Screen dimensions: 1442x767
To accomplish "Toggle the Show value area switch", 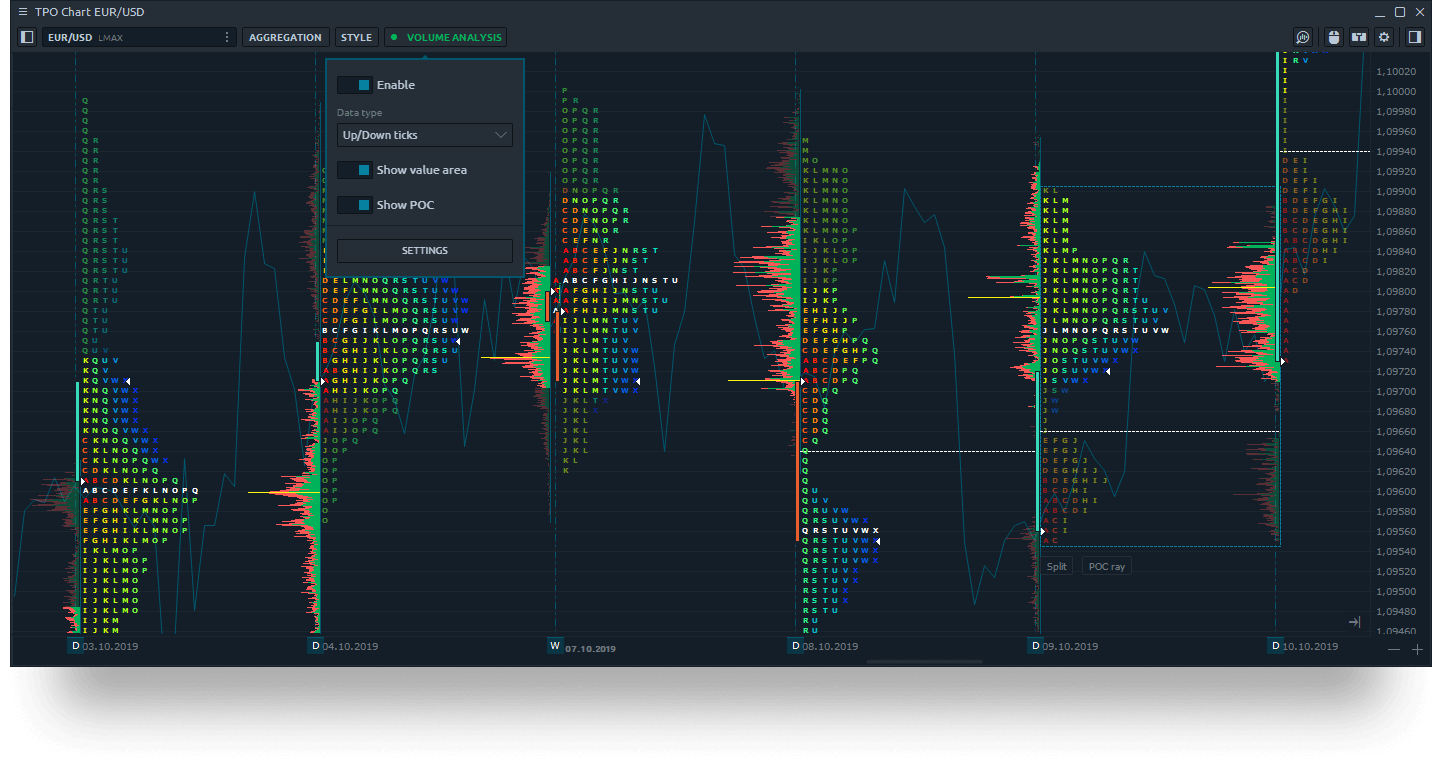I will (354, 170).
